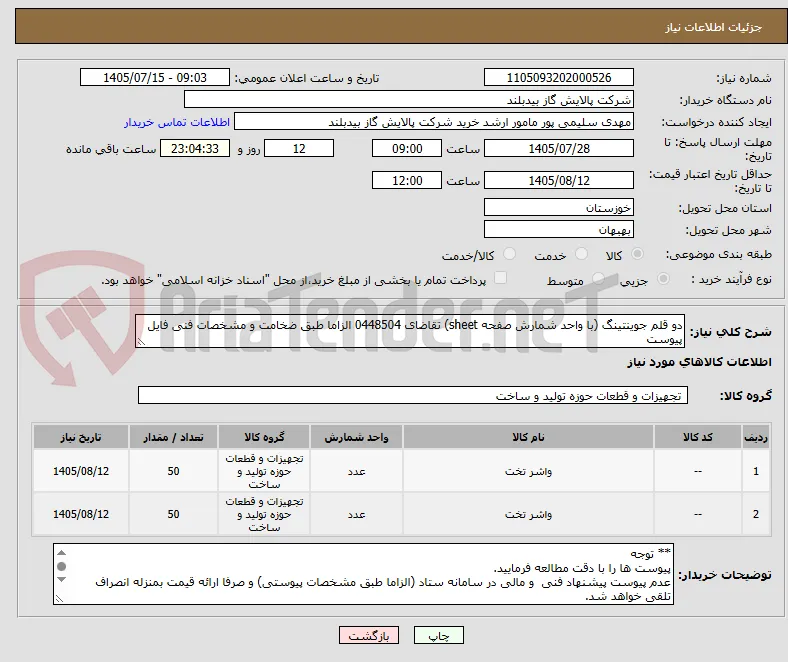Click the resize grip of buyer notes box
This screenshot has height=662, width=788.
(59, 599)
